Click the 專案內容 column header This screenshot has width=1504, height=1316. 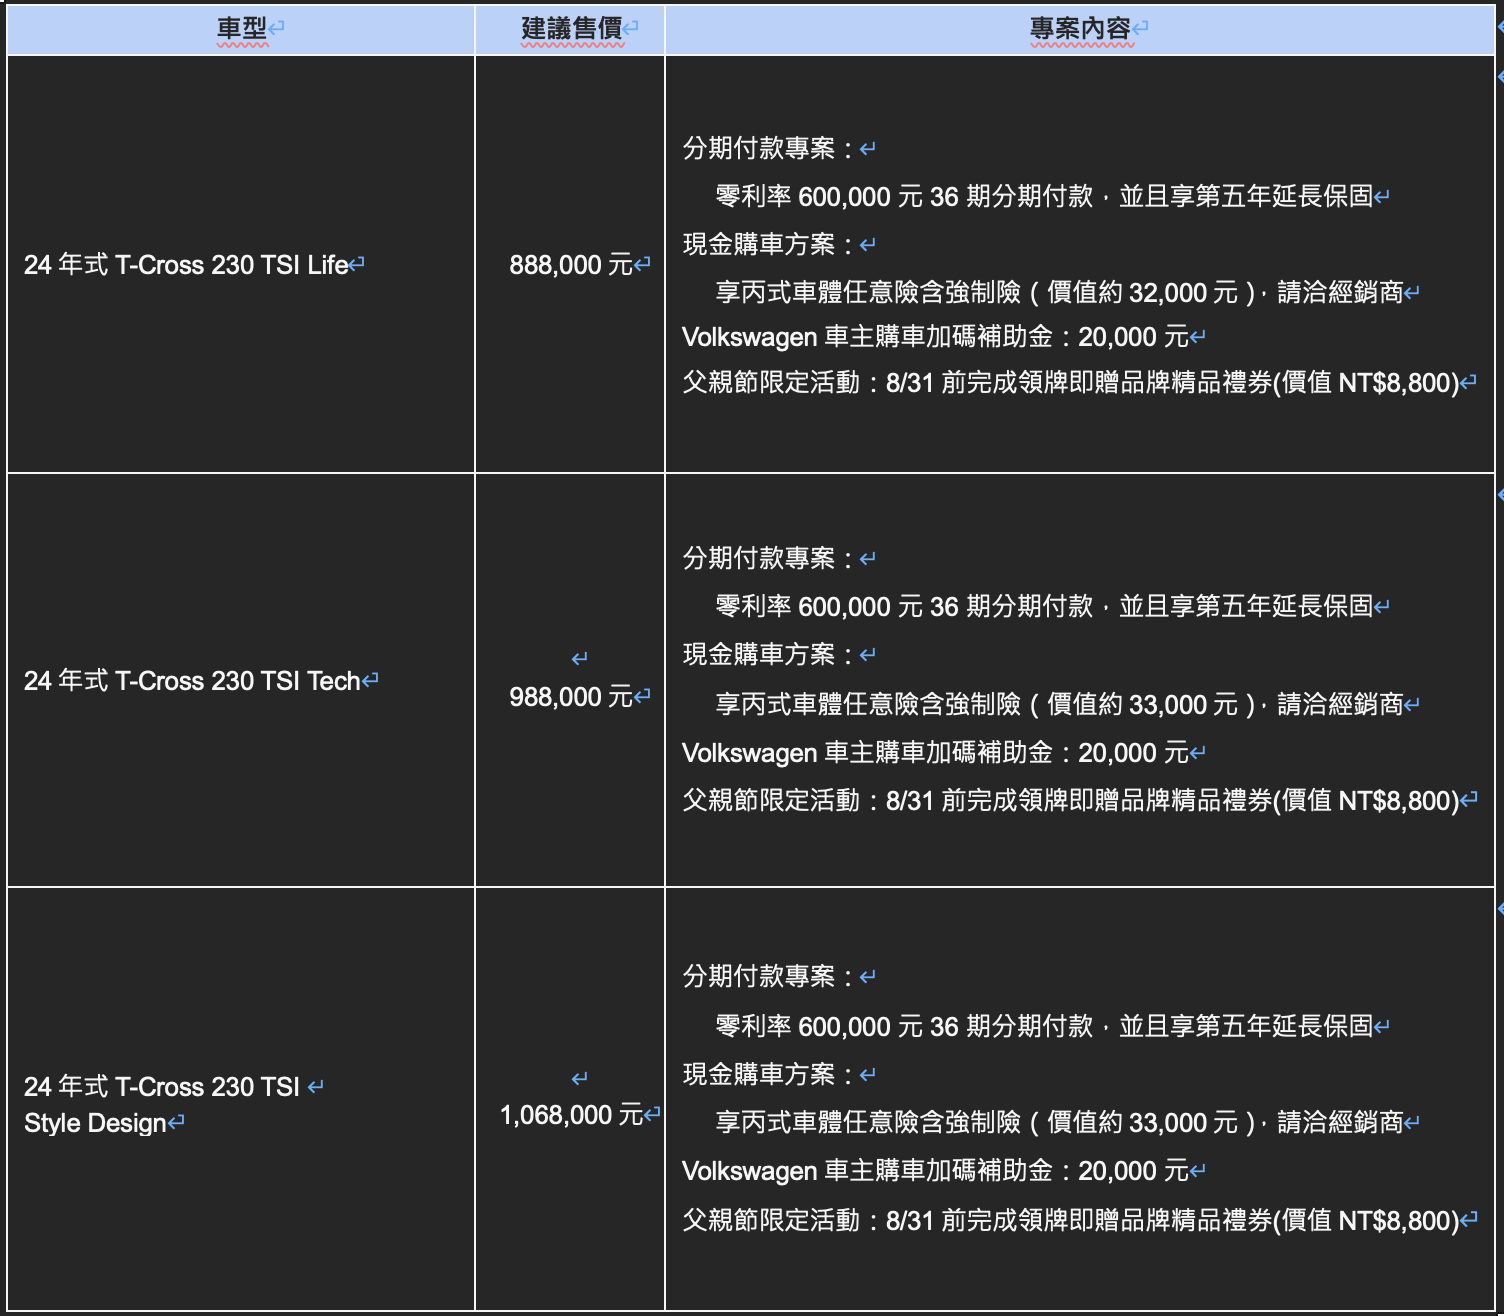[1080, 29]
